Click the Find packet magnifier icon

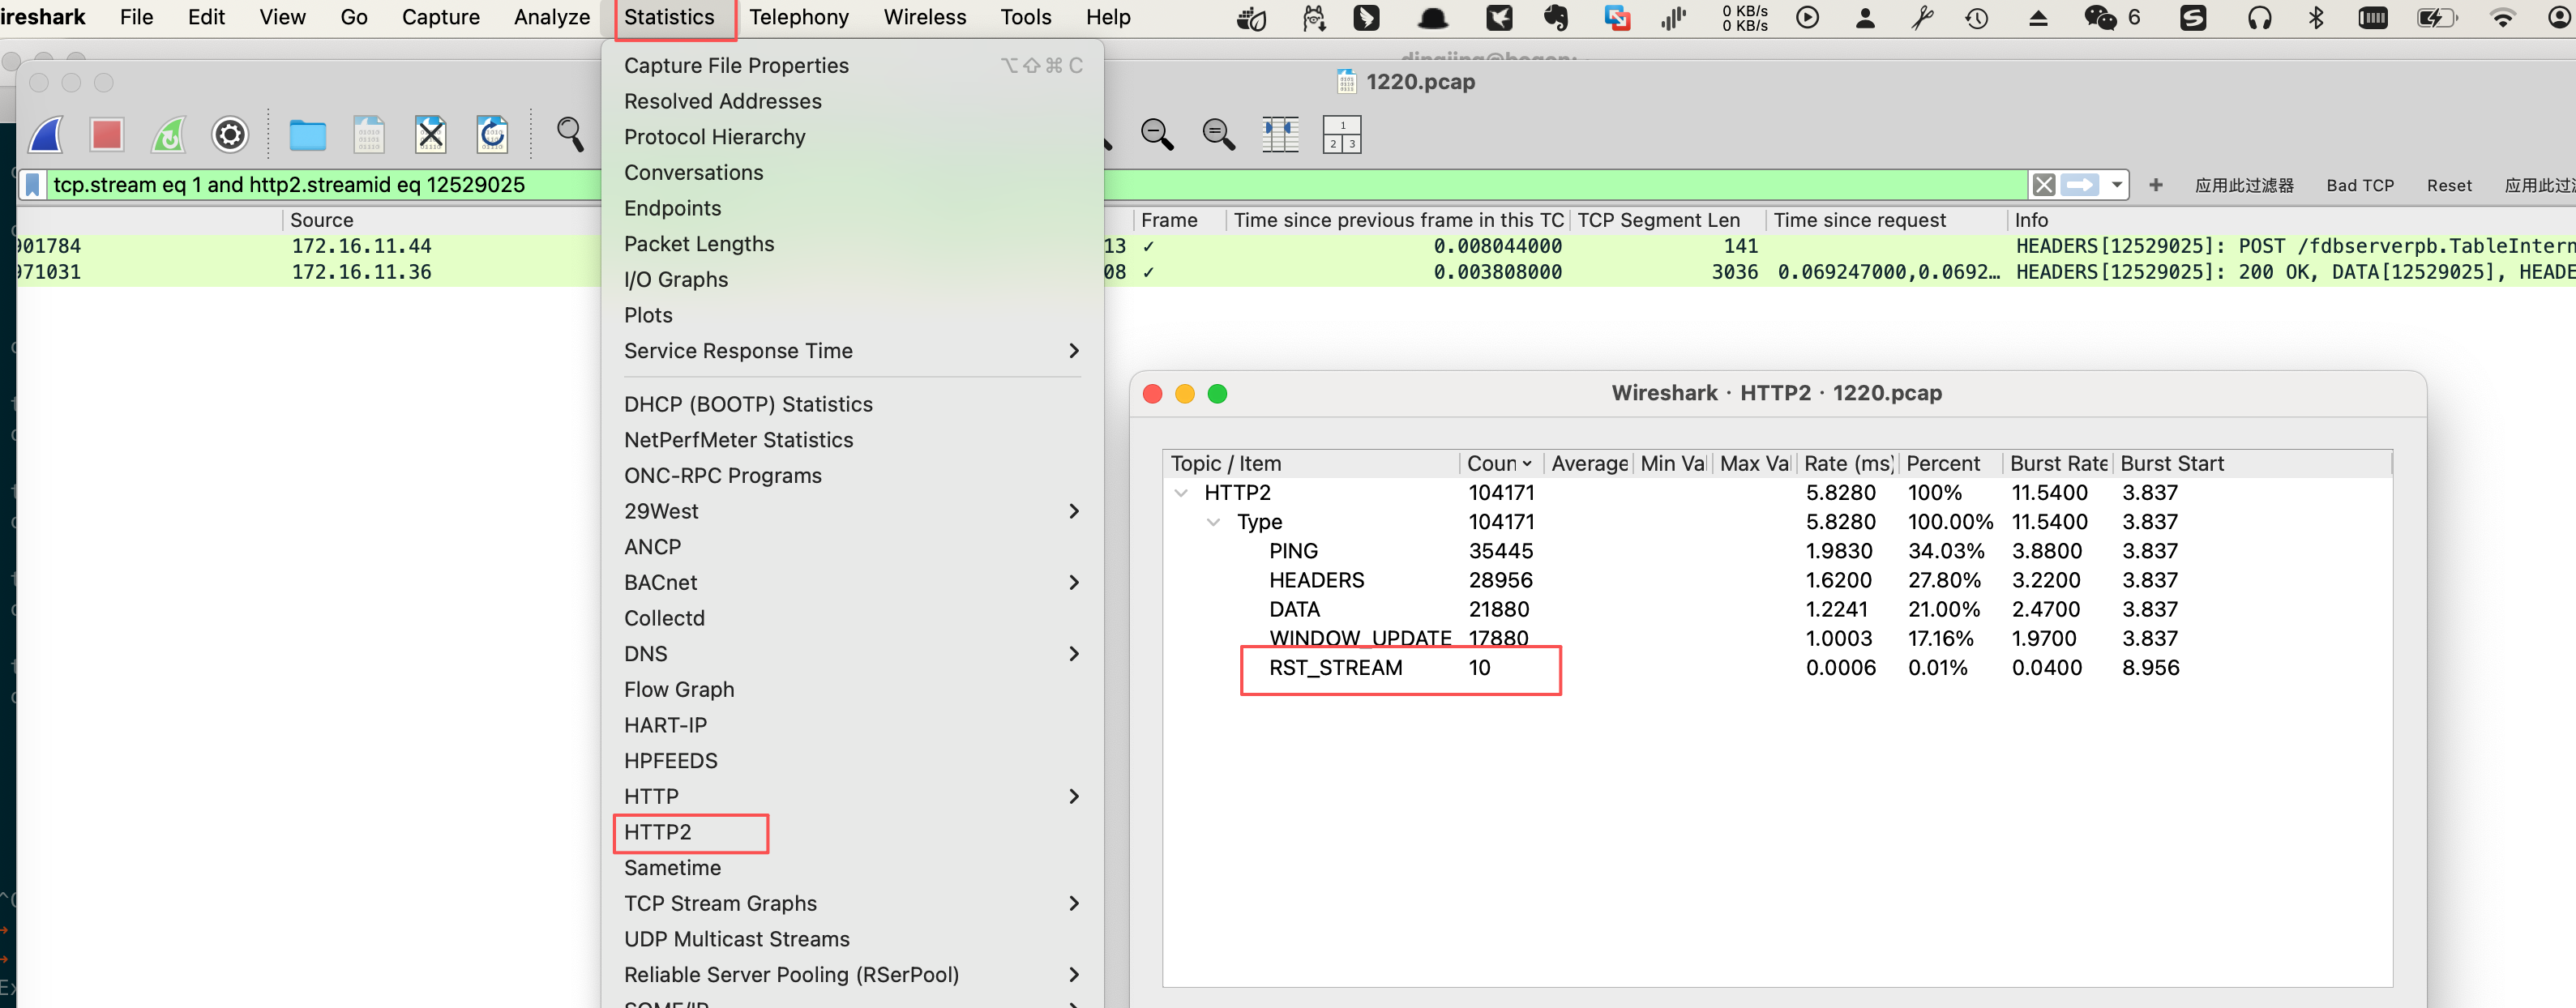570,135
